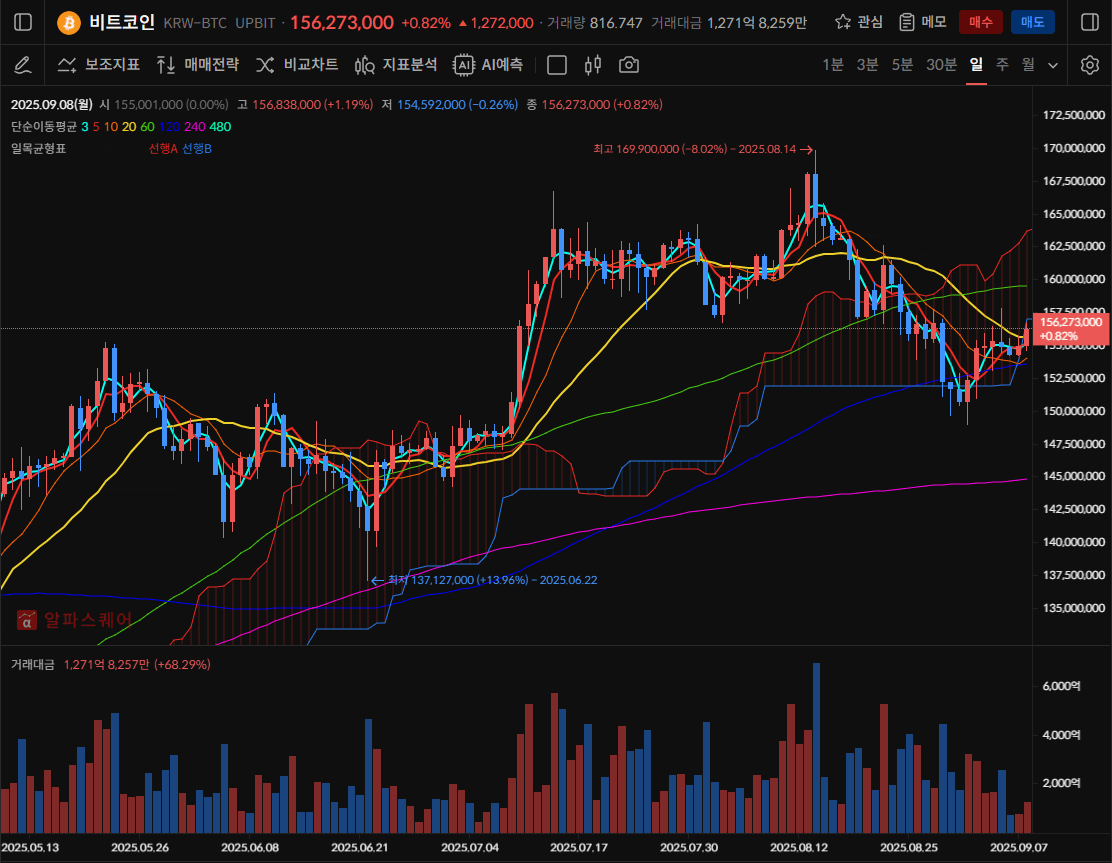This screenshot has width=1112, height=863.
Task: Change candlestick chart type icon
Action: coord(593,65)
